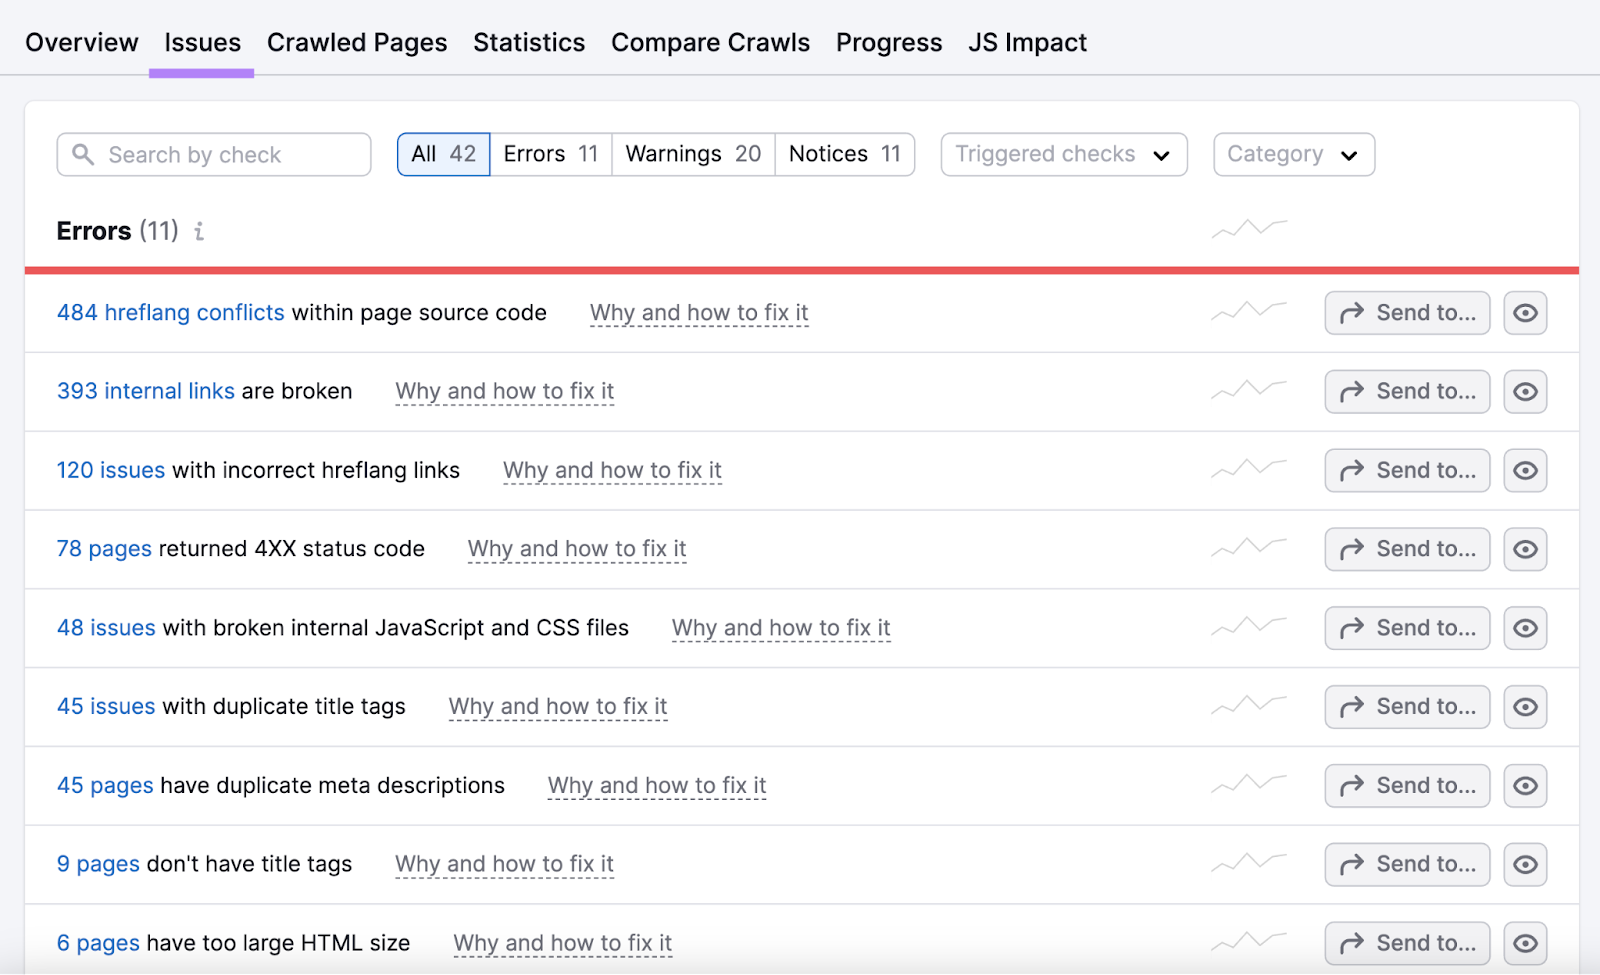Click the info icon beside Errors heading
This screenshot has width=1600, height=975.
[199, 231]
